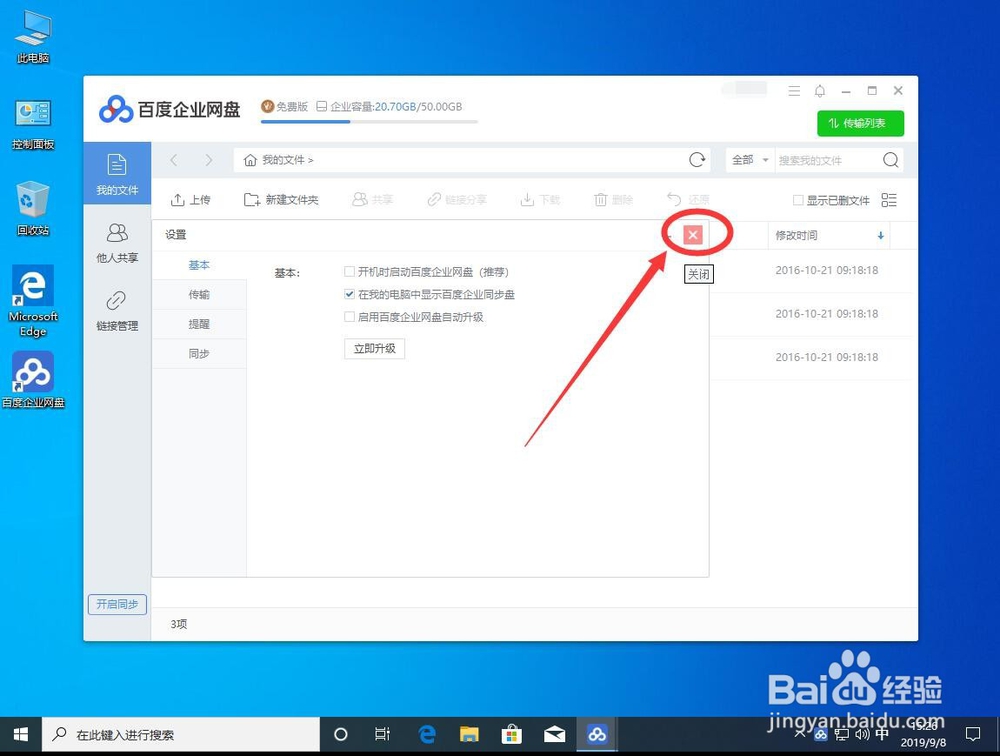The image size is (1000, 756).
Task: Click the 下载 download toolbar item
Action: point(540,200)
